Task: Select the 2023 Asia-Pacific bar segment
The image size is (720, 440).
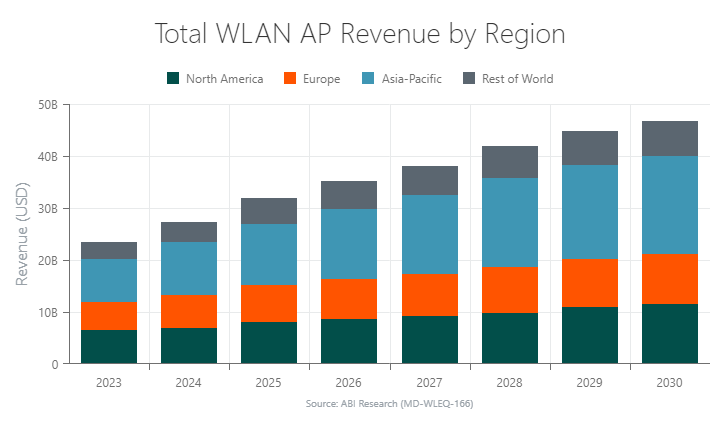Action: 109,281
